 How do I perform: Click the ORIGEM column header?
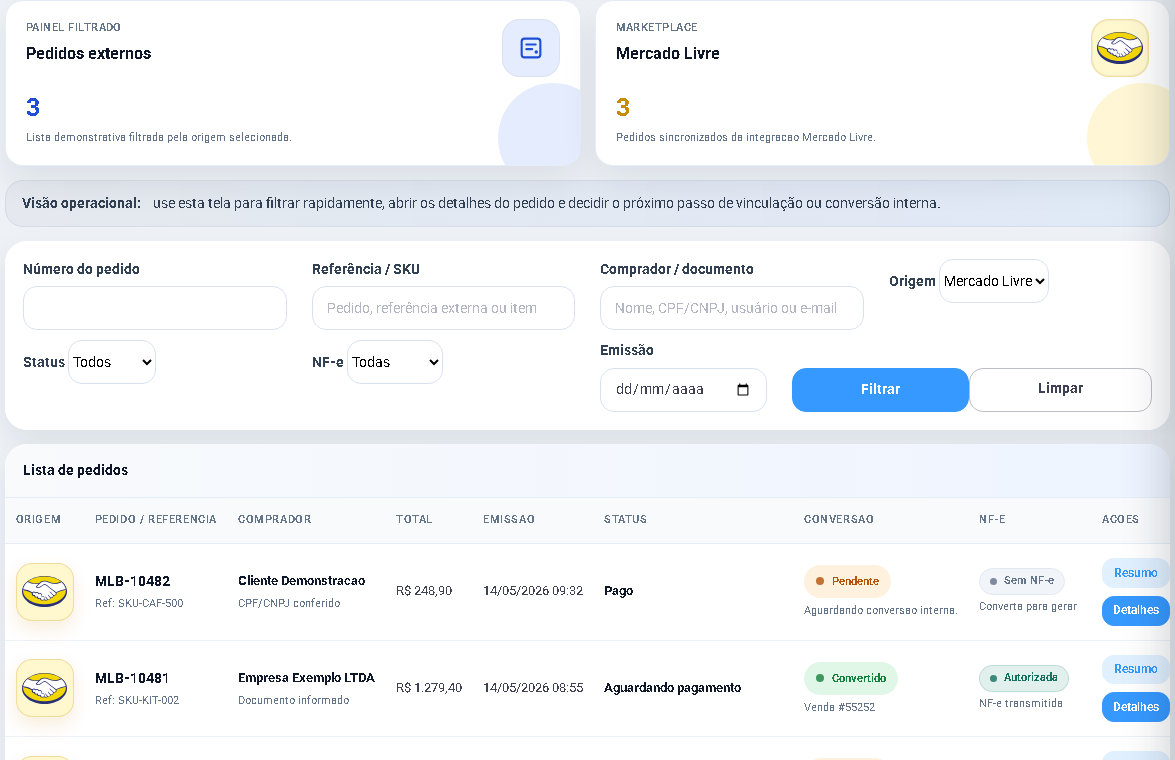click(38, 519)
